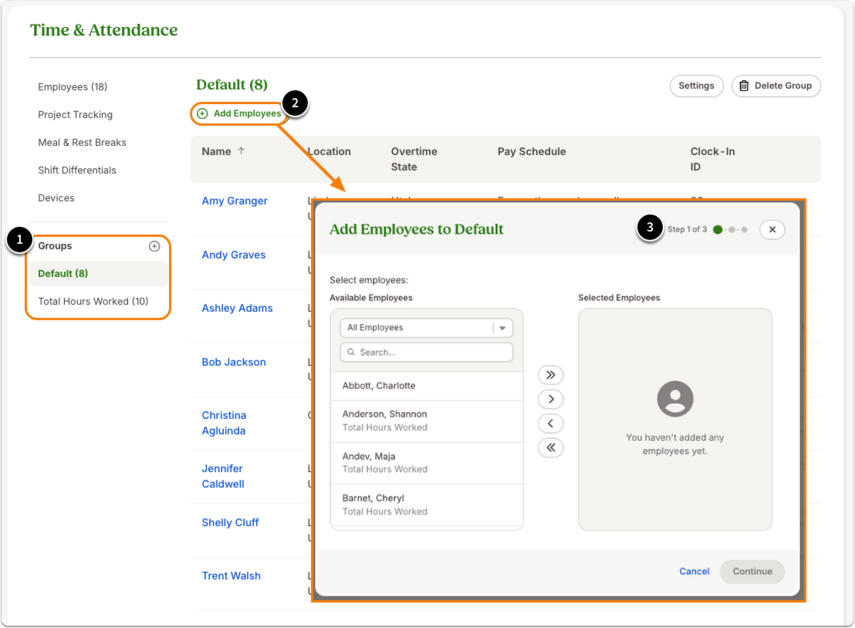The width and height of the screenshot is (855, 628).
Task: Select Abbott, Charlotte in available employees
Action: point(426,386)
